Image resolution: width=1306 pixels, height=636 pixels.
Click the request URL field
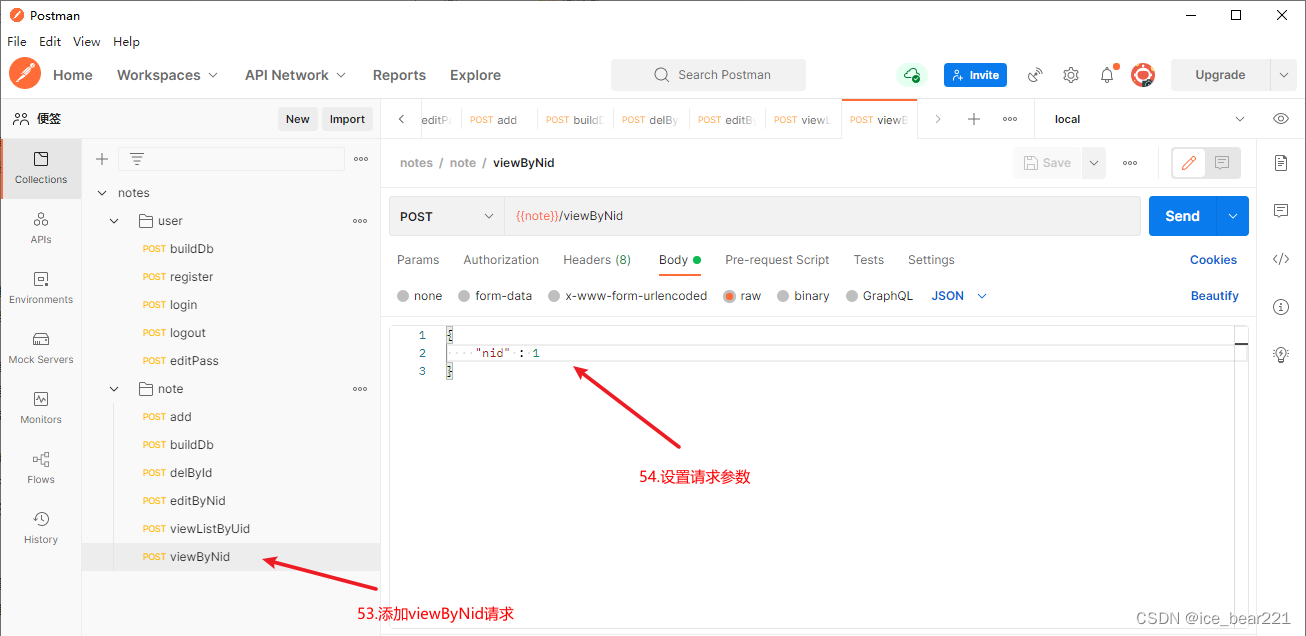(822, 216)
